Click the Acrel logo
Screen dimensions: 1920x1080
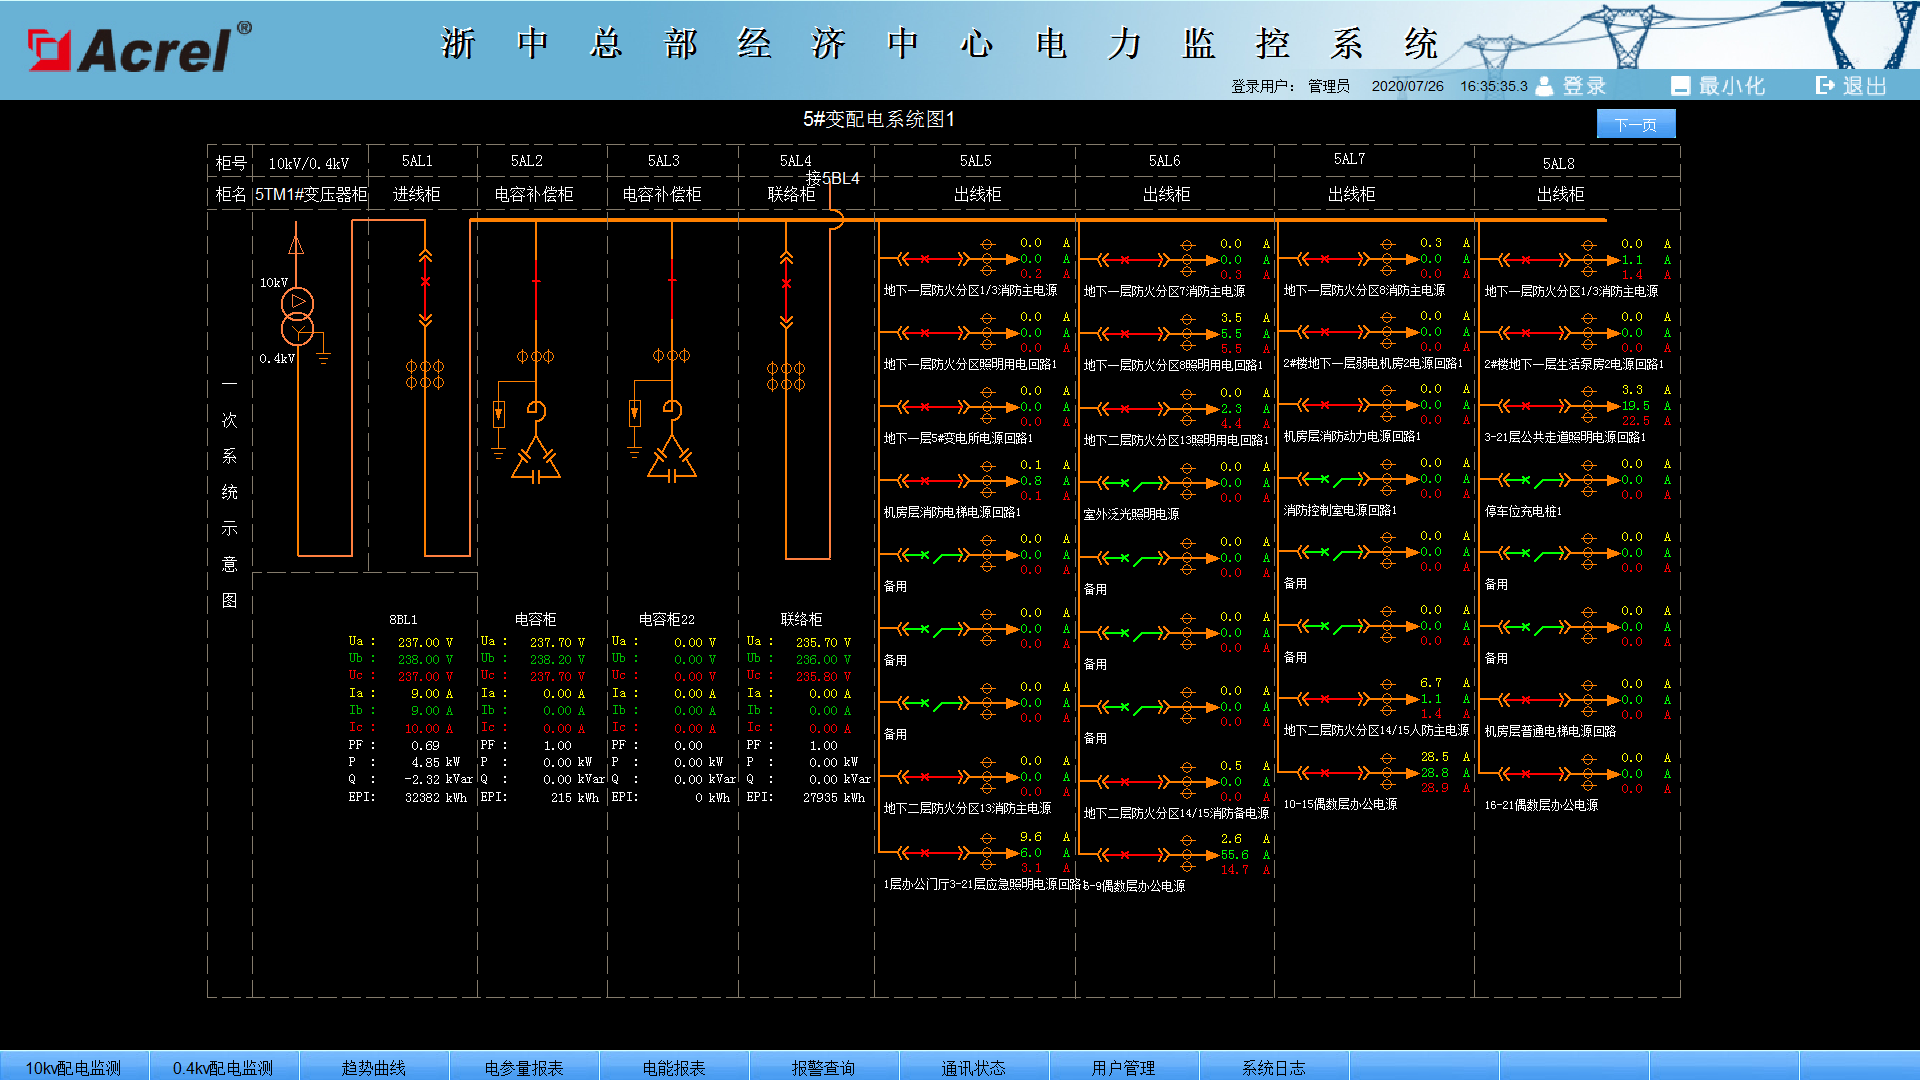139,48
